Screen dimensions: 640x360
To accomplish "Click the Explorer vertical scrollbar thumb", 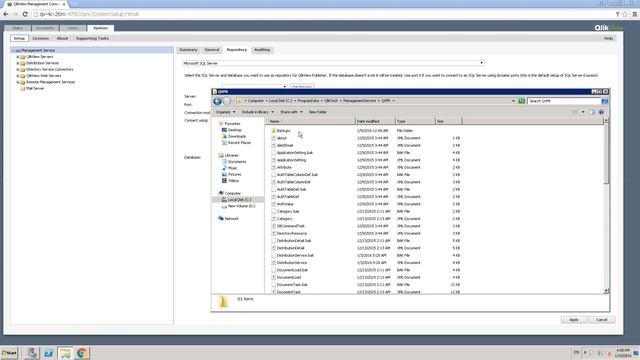I will click(606, 153).
